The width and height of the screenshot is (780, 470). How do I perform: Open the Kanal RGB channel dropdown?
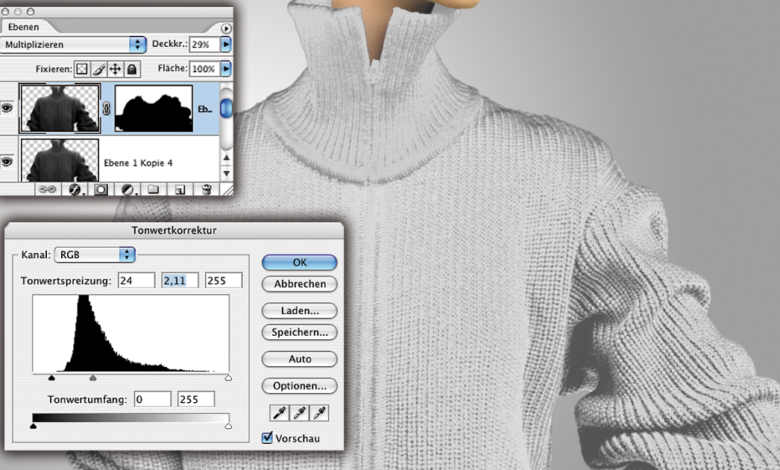(x=127, y=255)
